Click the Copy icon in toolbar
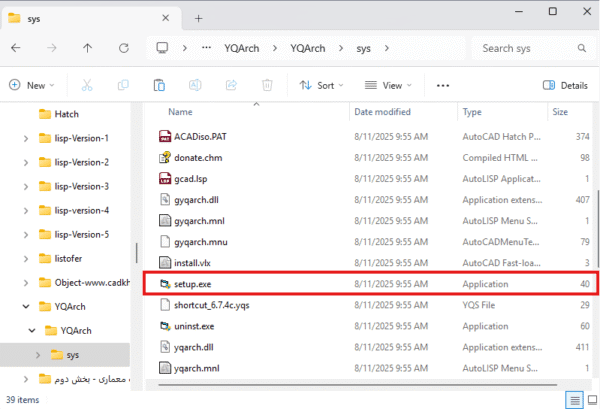Image resolution: width=600 pixels, height=409 pixels. 123,86
